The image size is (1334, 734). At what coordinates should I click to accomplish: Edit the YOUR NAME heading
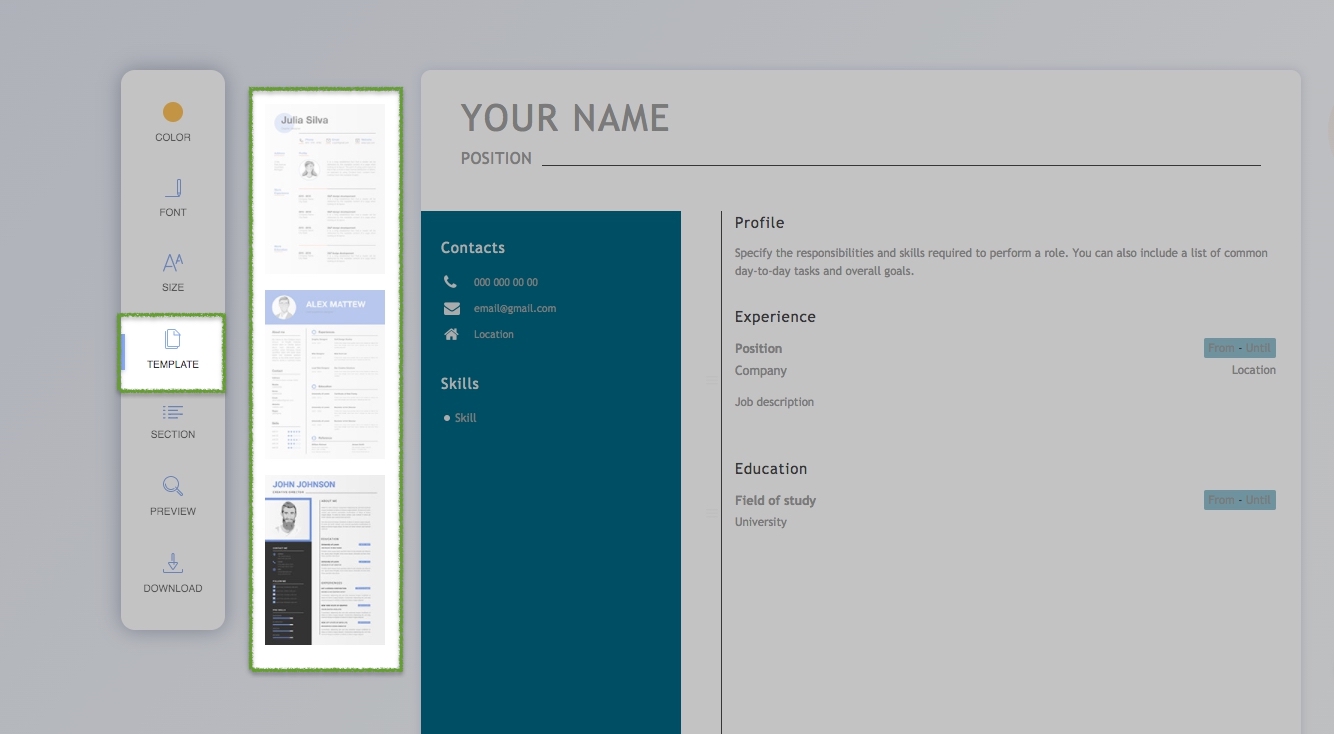point(565,118)
